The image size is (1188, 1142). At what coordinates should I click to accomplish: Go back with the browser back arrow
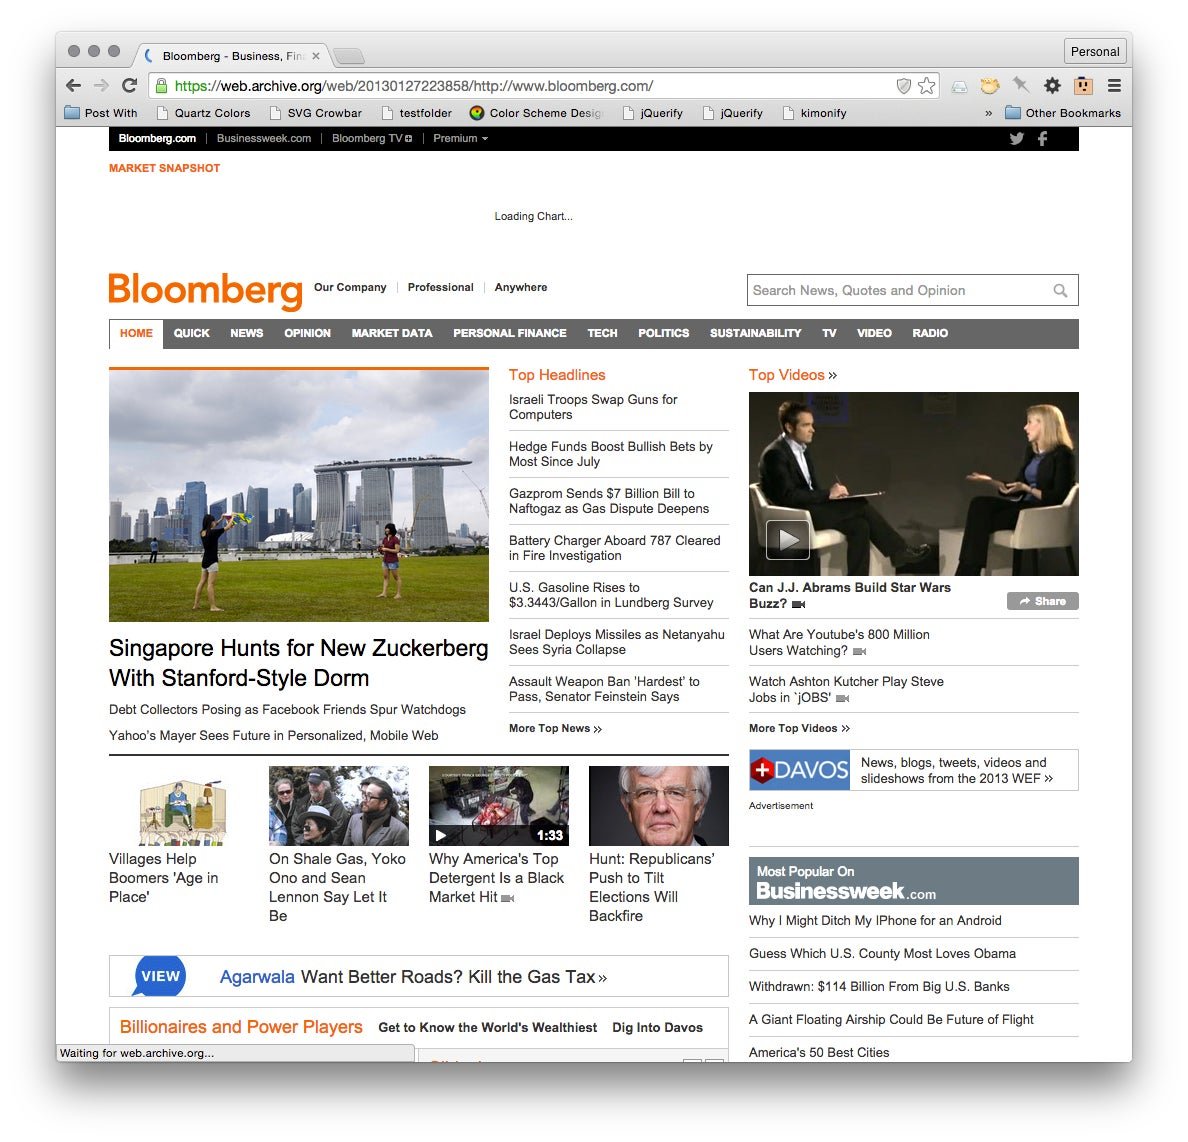point(73,86)
